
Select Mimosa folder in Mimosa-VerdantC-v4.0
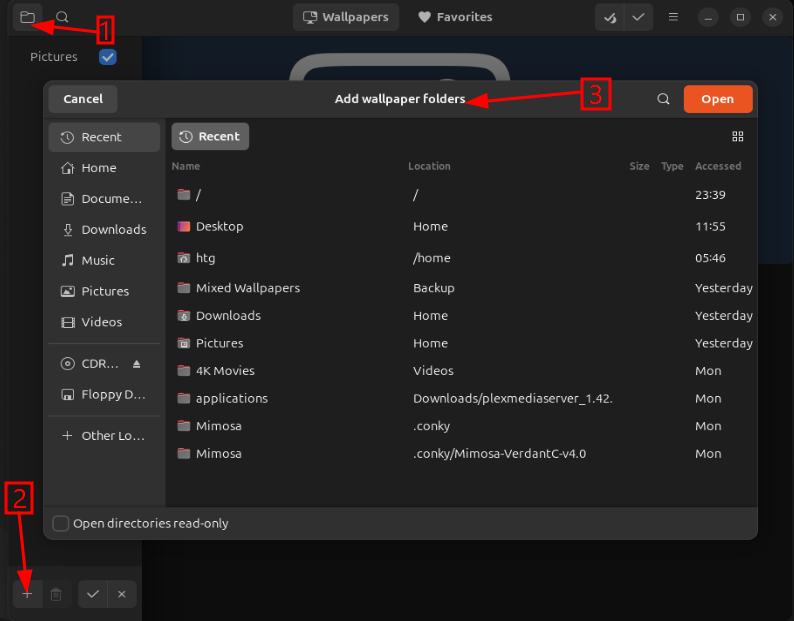pos(461,453)
